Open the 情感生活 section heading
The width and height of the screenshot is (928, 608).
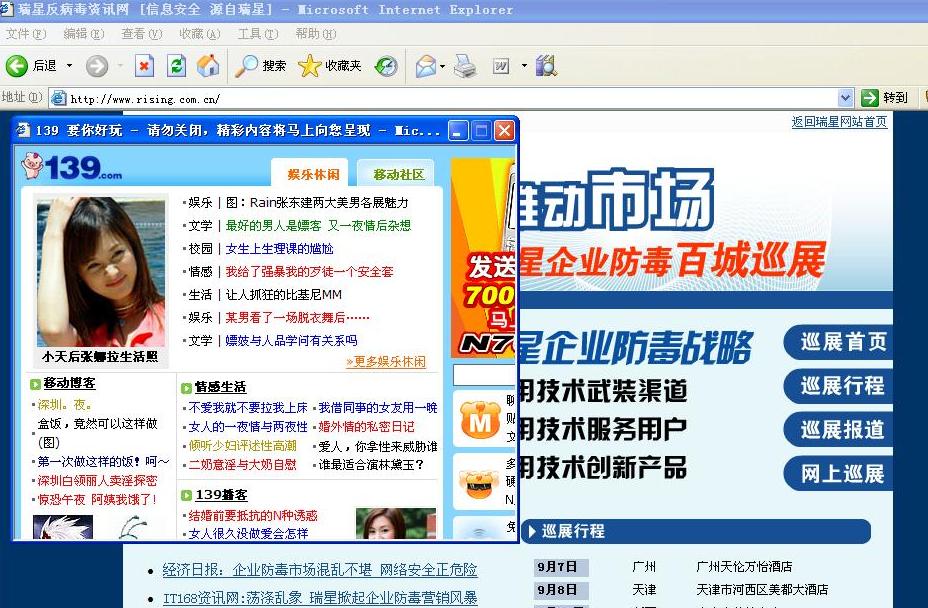(x=220, y=387)
